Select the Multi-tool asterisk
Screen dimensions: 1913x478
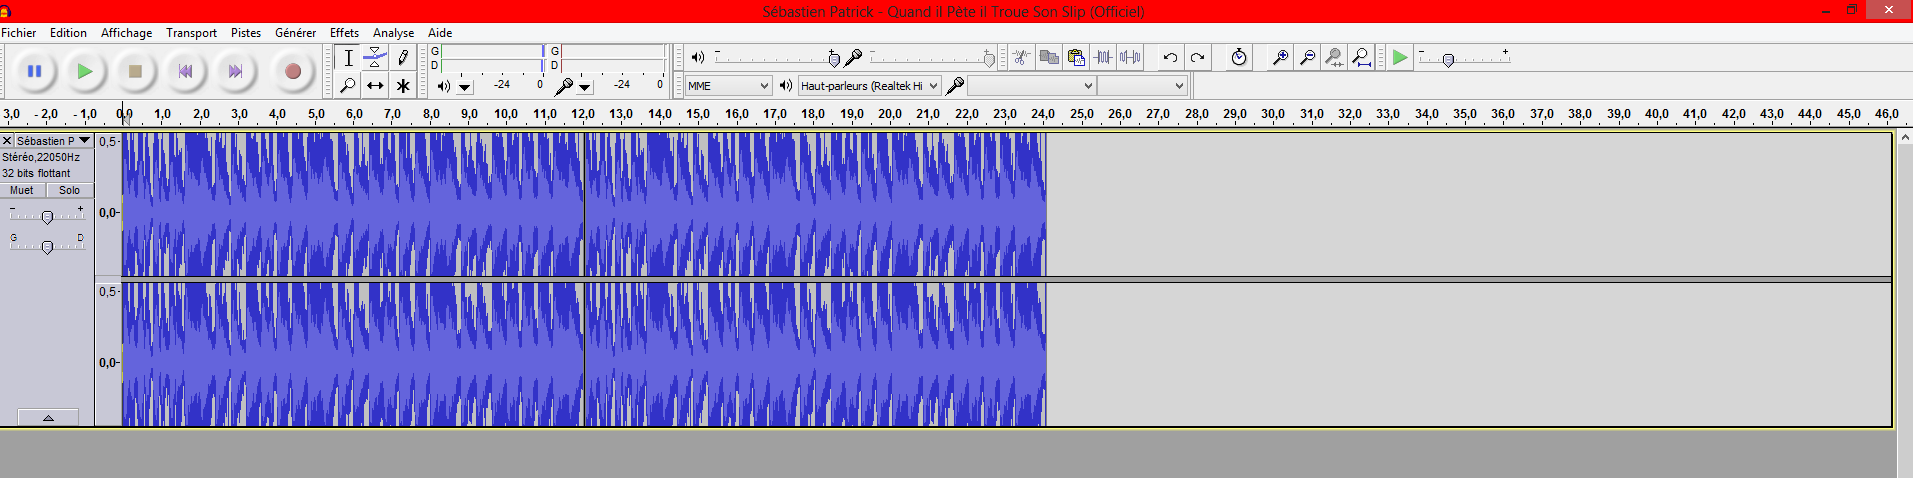403,85
